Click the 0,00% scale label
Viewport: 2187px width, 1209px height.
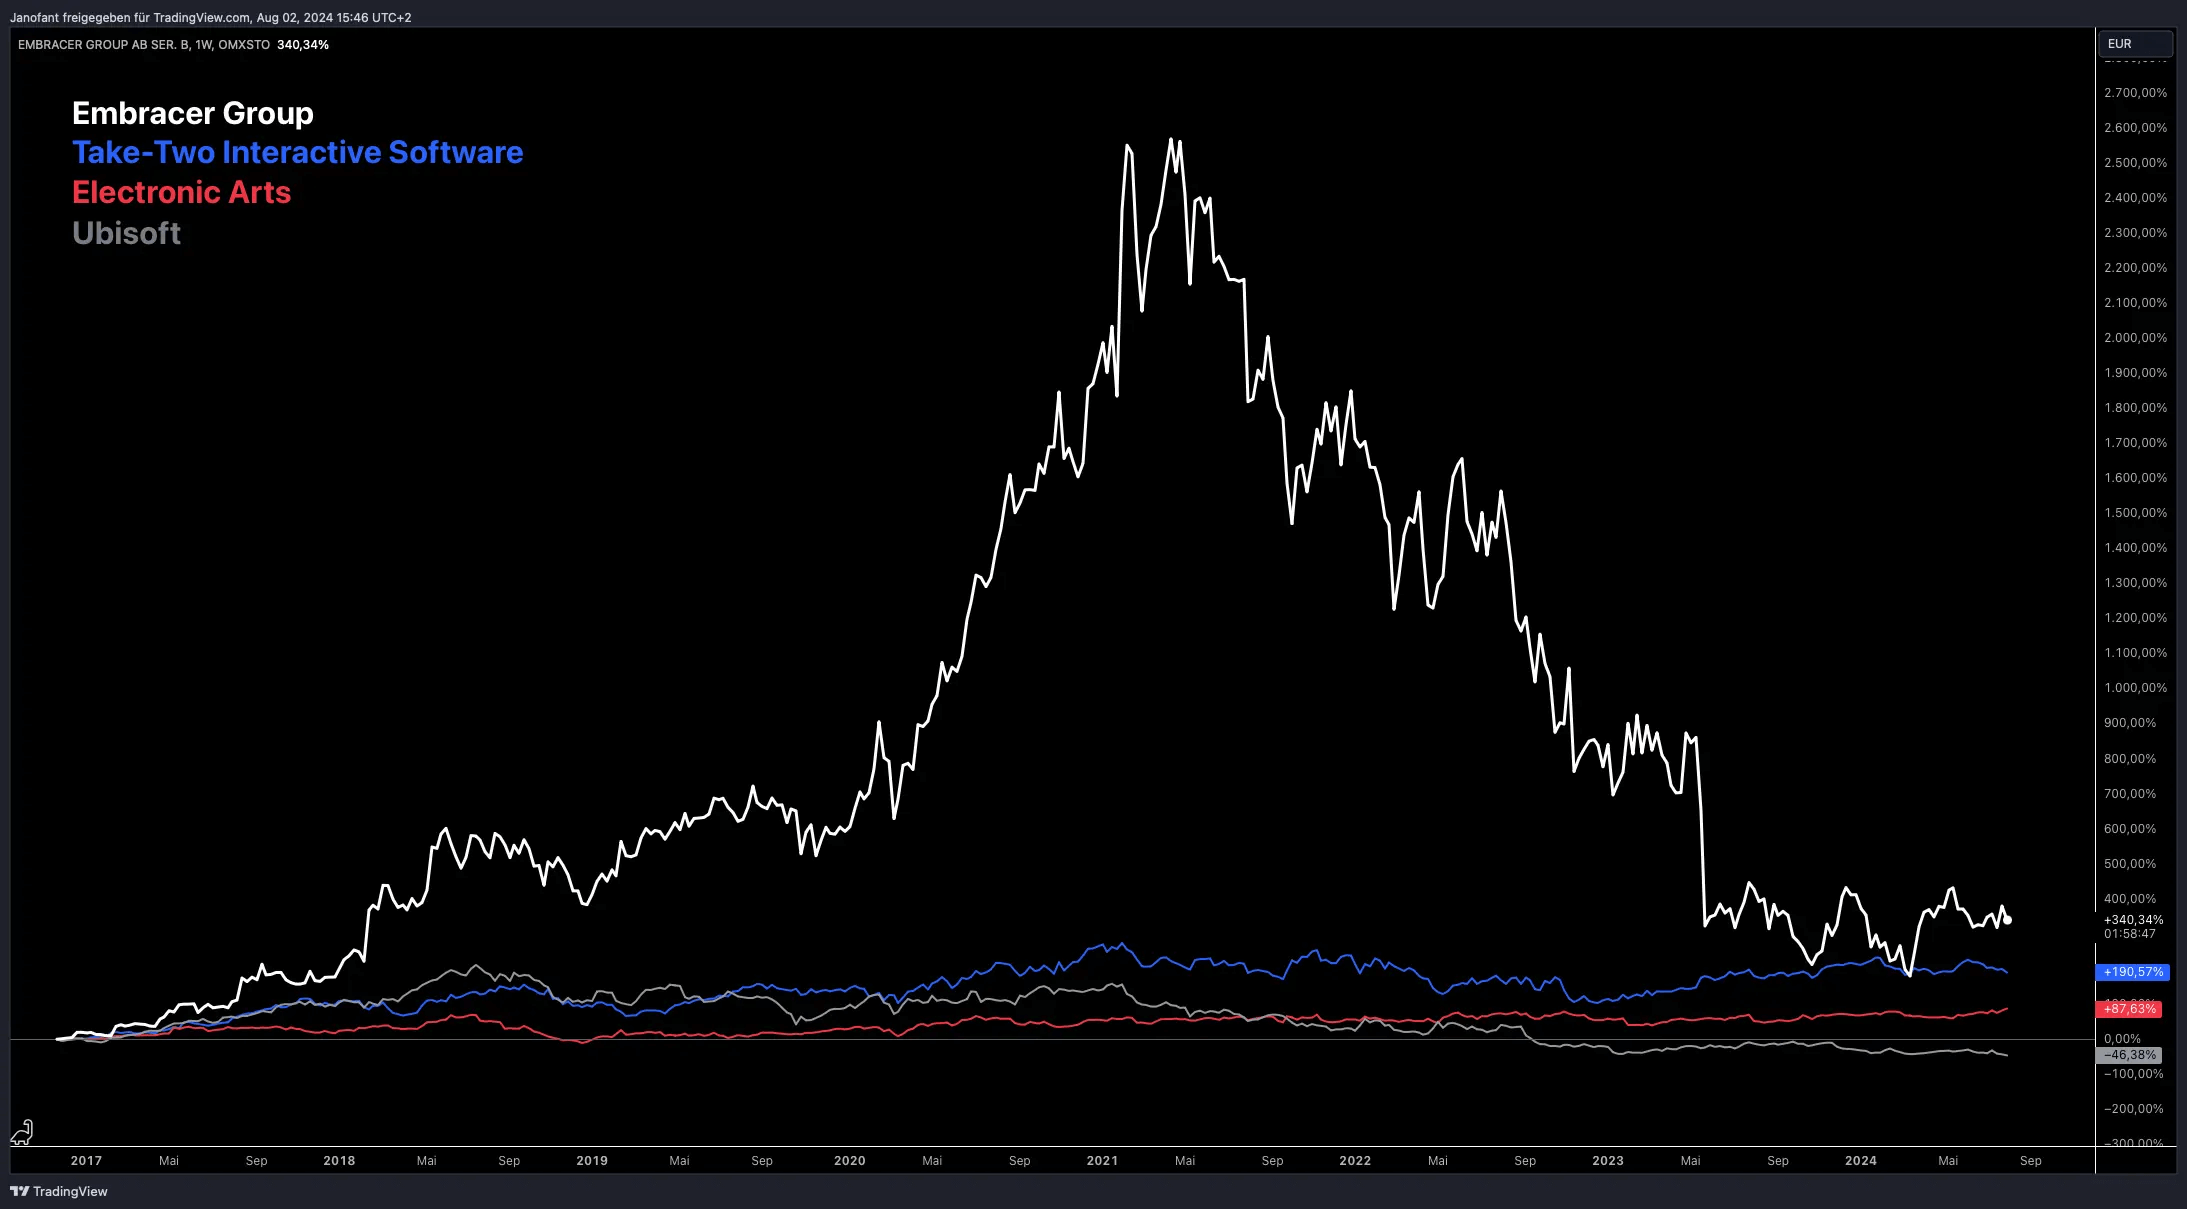pyautogui.click(x=2122, y=1039)
